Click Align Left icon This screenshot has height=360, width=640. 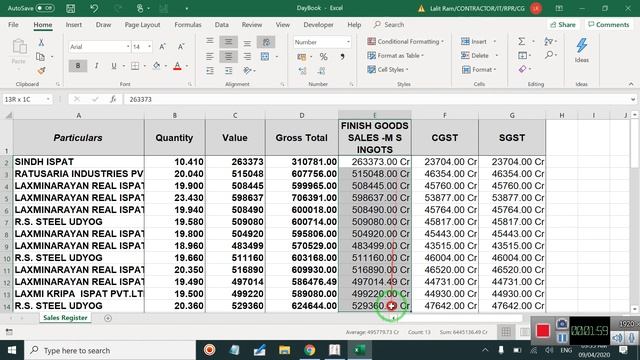click(210, 56)
